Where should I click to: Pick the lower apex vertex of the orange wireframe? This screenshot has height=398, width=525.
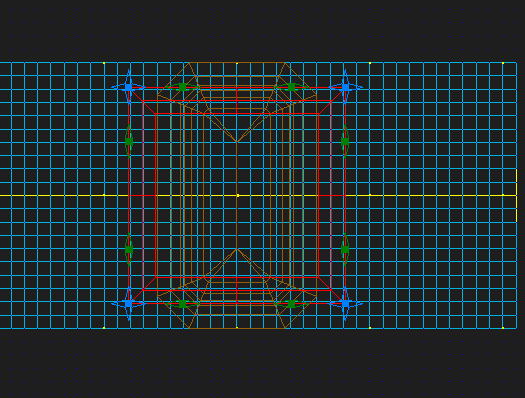click(x=237, y=249)
